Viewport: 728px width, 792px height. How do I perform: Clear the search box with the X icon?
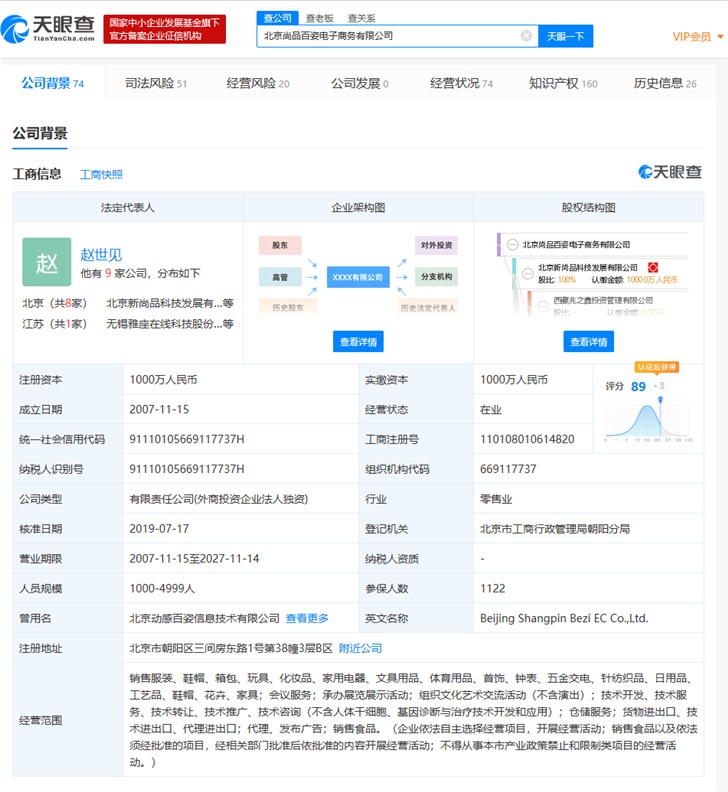click(526, 36)
